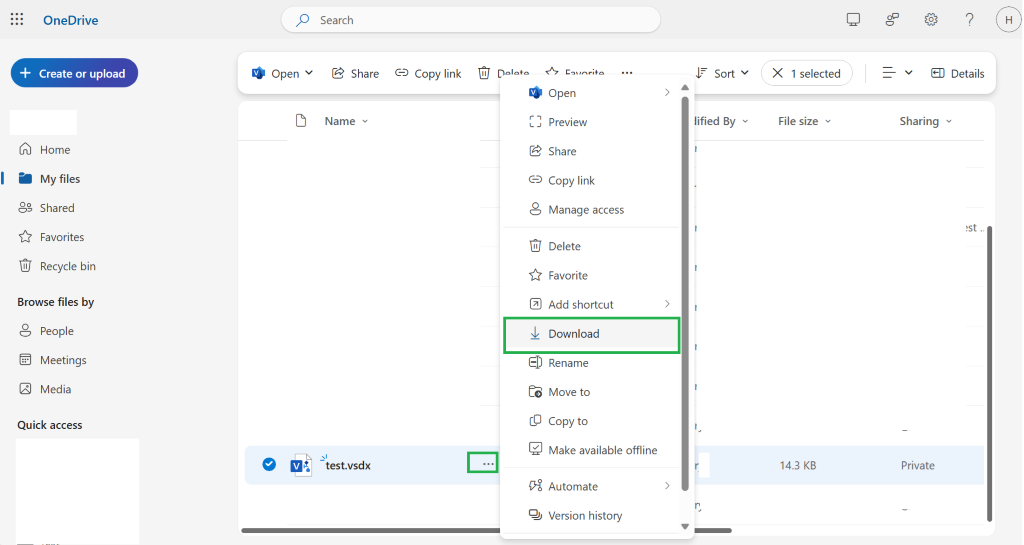Screen dimensions: 1024x545
Task: Click the ellipsis next to test.vsdx
Action: pyautogui.click(x=488, y=464)
